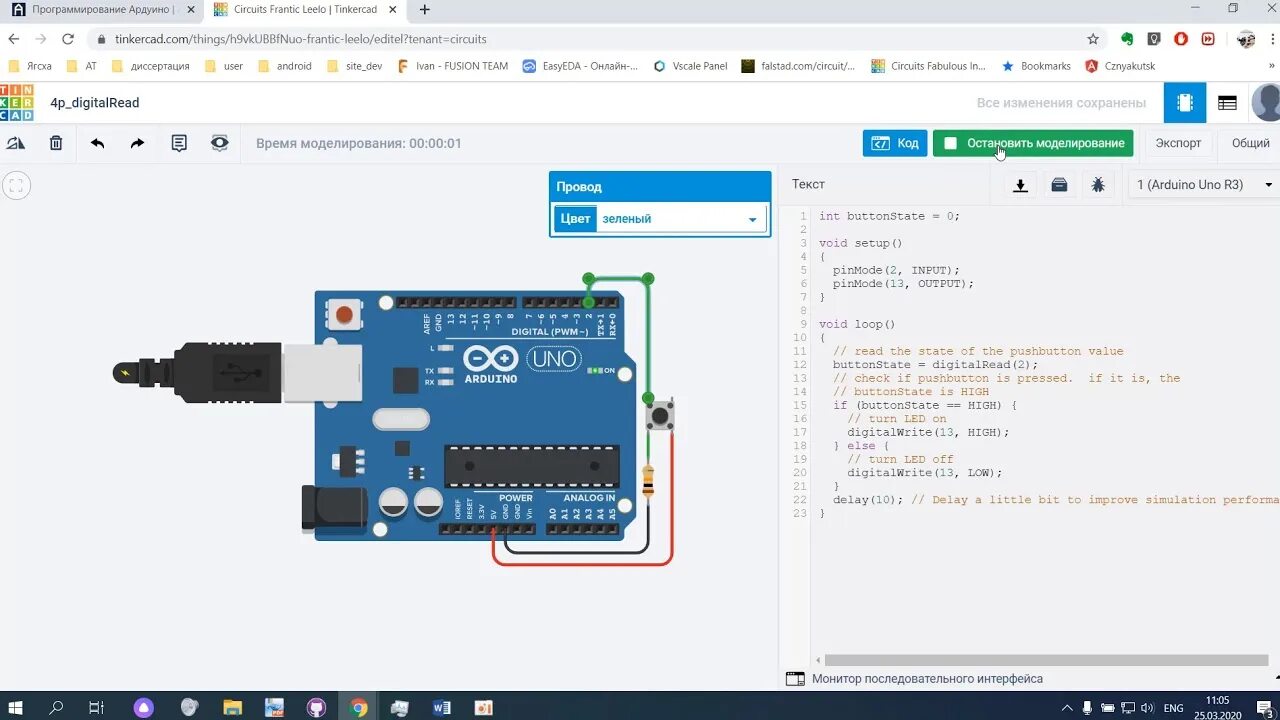
Task: Click the Код code button
Action: pos(895,143)
